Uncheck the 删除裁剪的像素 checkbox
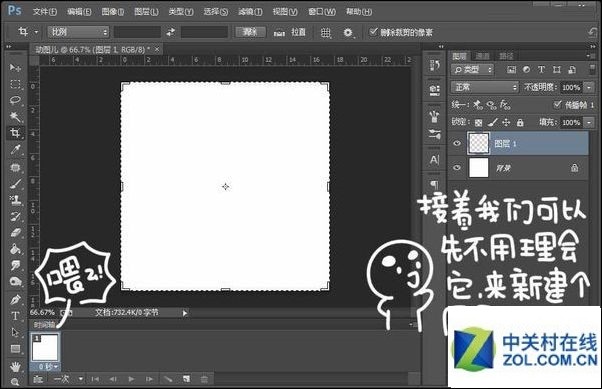This screenshot has width=602, height=389. 373,32
